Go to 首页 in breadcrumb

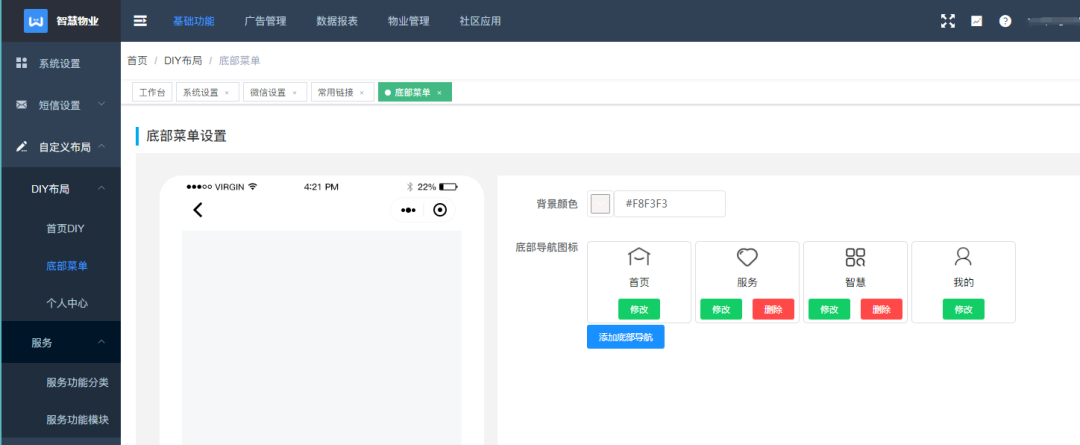(x=137, y=61)
